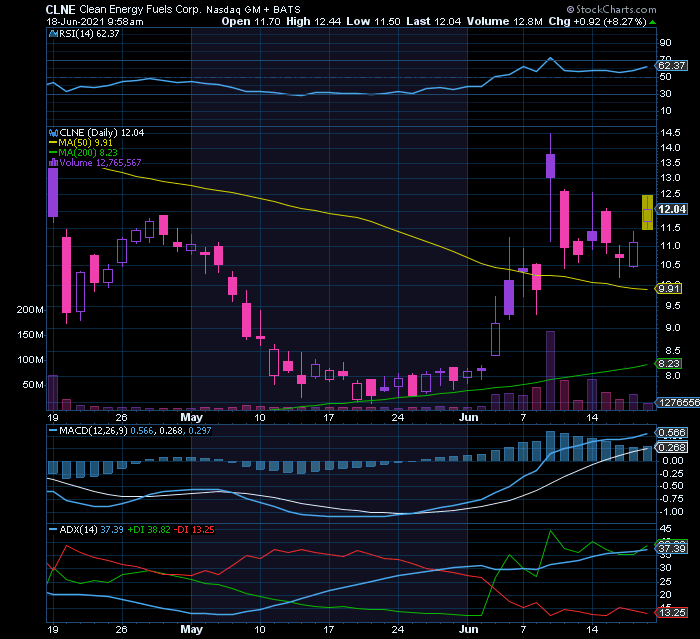Click the 12.04 last price tag on the price axis
The height and width of the screenshot is (639, 700).
pyautogui.click(x=671, y=209)
